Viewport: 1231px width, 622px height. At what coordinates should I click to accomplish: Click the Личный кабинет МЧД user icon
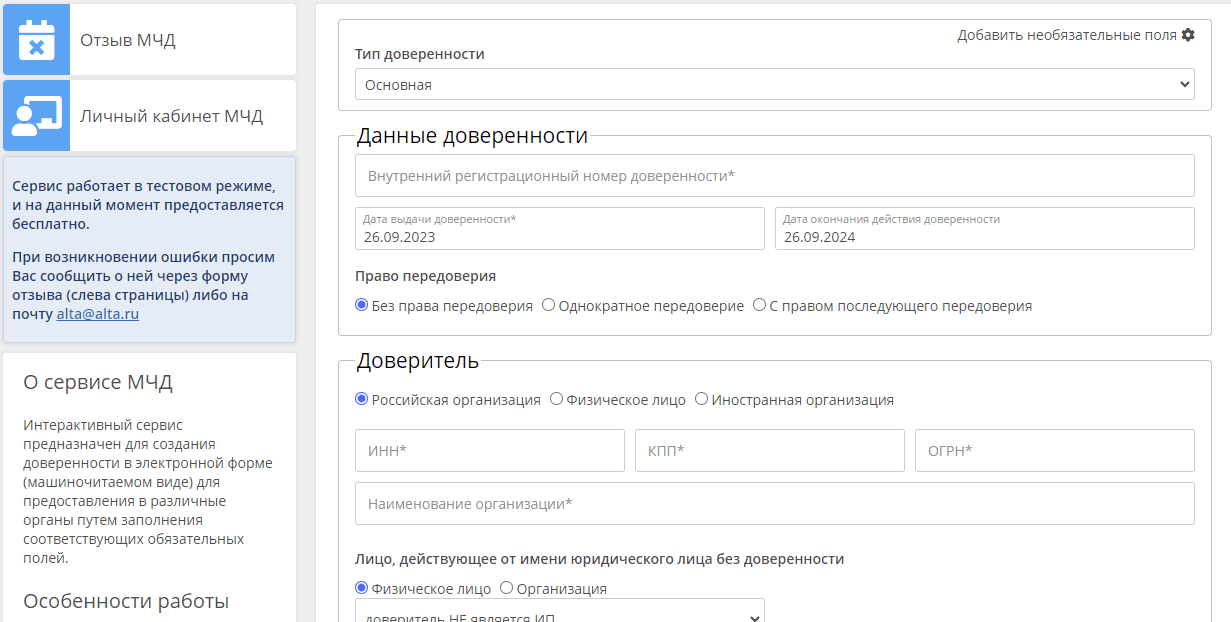pyautogui.click(x=36, y=115)
